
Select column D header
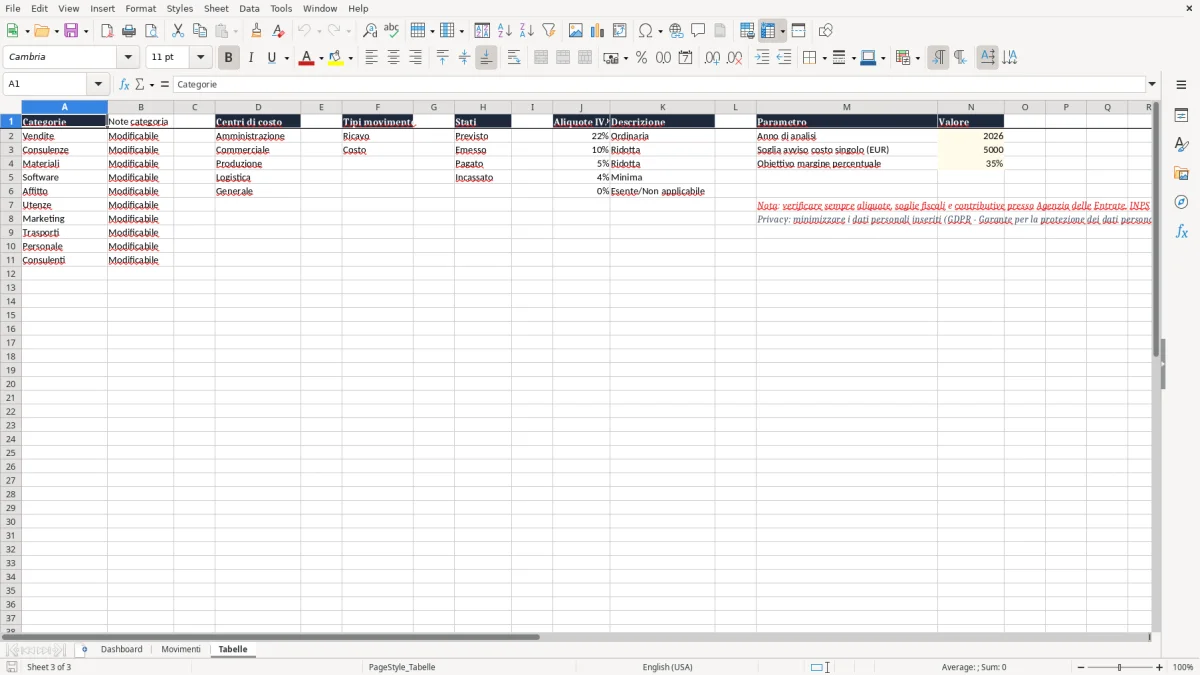coord(258,107)
